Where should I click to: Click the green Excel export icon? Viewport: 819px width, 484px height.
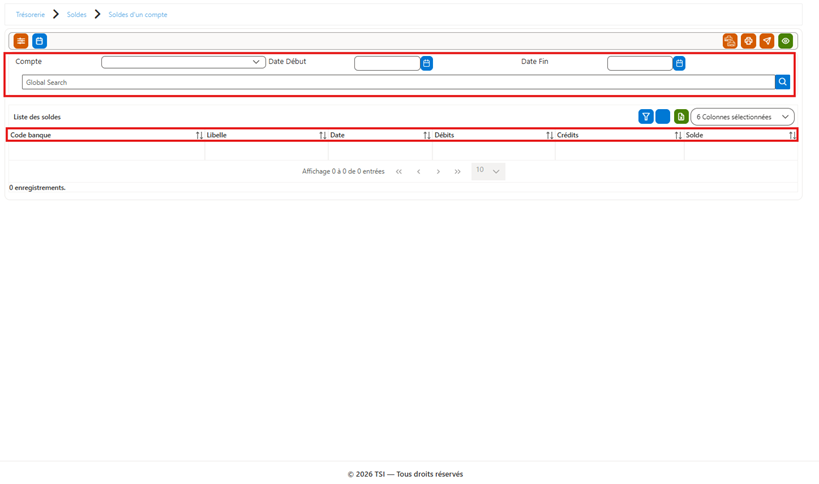coord(681,116)
